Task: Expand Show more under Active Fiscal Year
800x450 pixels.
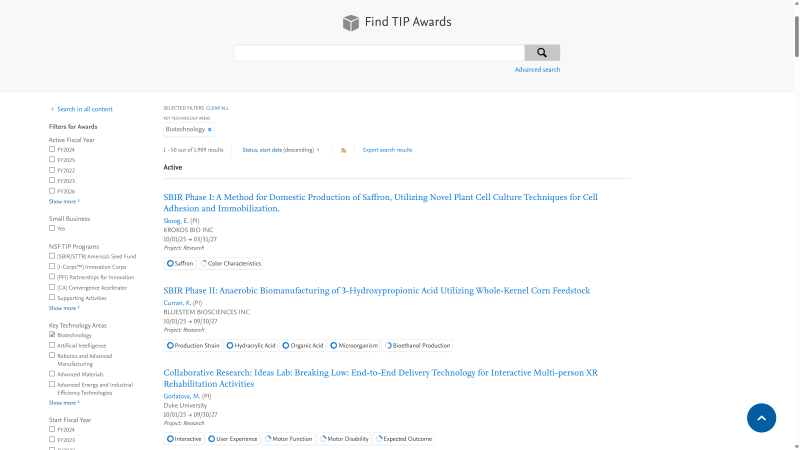Action: [x=64, y=201]
